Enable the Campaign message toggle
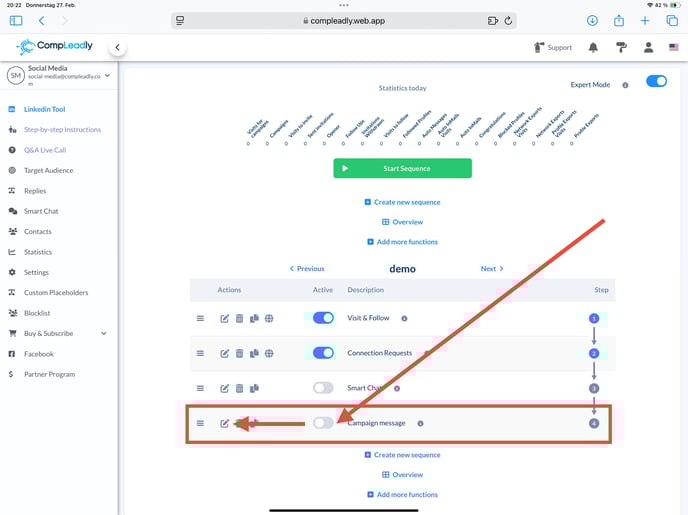Viewport: 688px width, 515px height. pyautogui.click(x=323, y=423)
